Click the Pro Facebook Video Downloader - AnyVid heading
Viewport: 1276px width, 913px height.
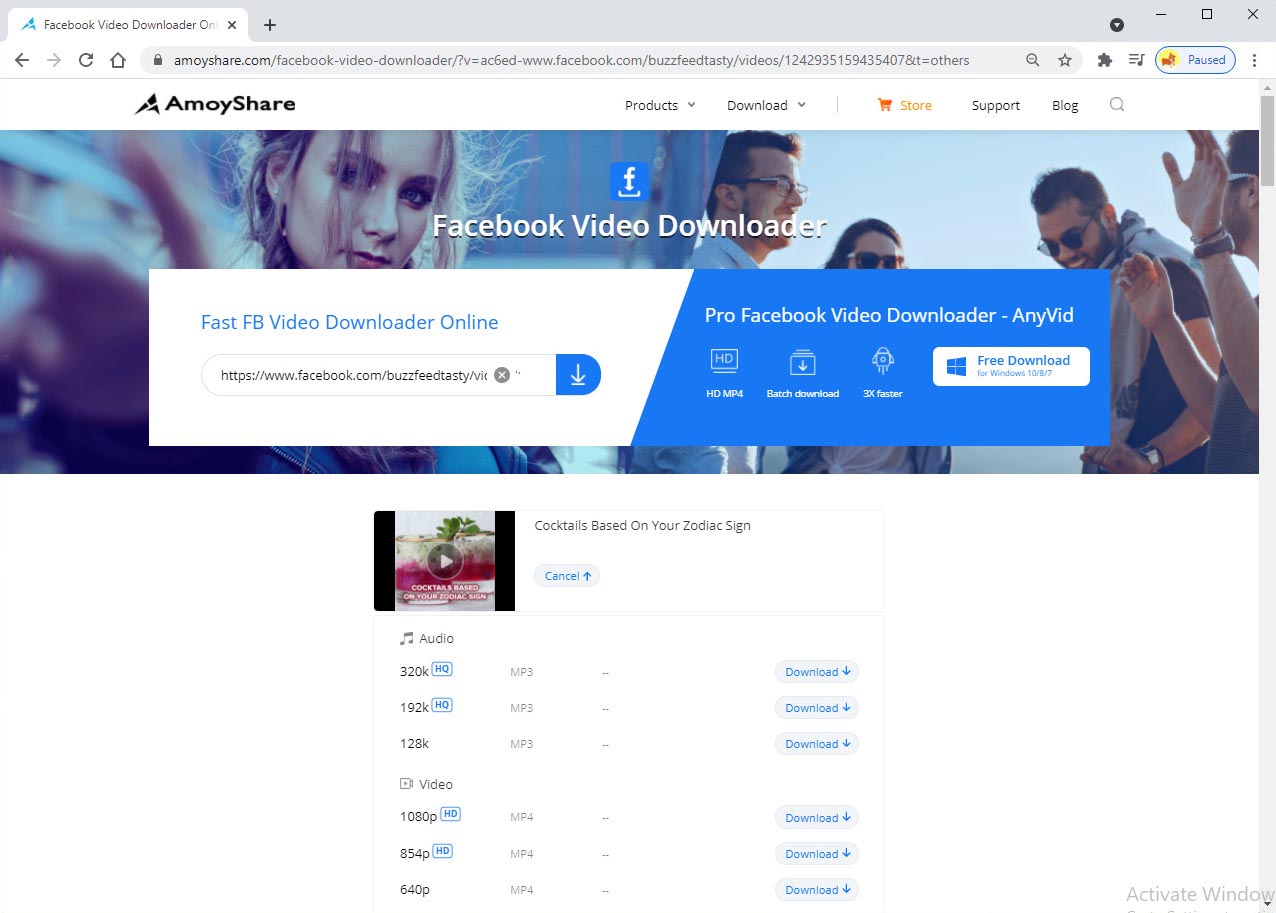click(x=889, y=315)
